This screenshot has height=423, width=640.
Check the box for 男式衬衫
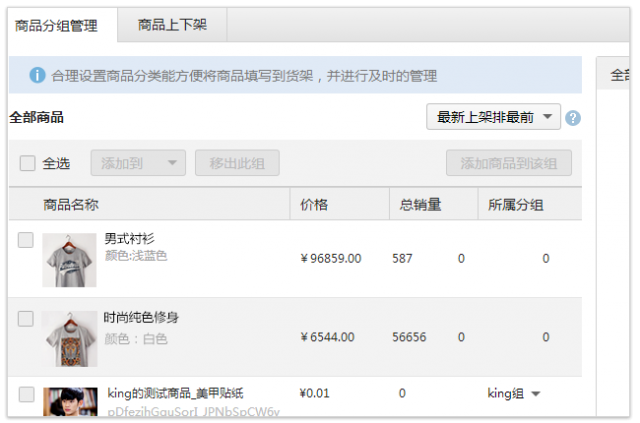click(x=26, y=240)
